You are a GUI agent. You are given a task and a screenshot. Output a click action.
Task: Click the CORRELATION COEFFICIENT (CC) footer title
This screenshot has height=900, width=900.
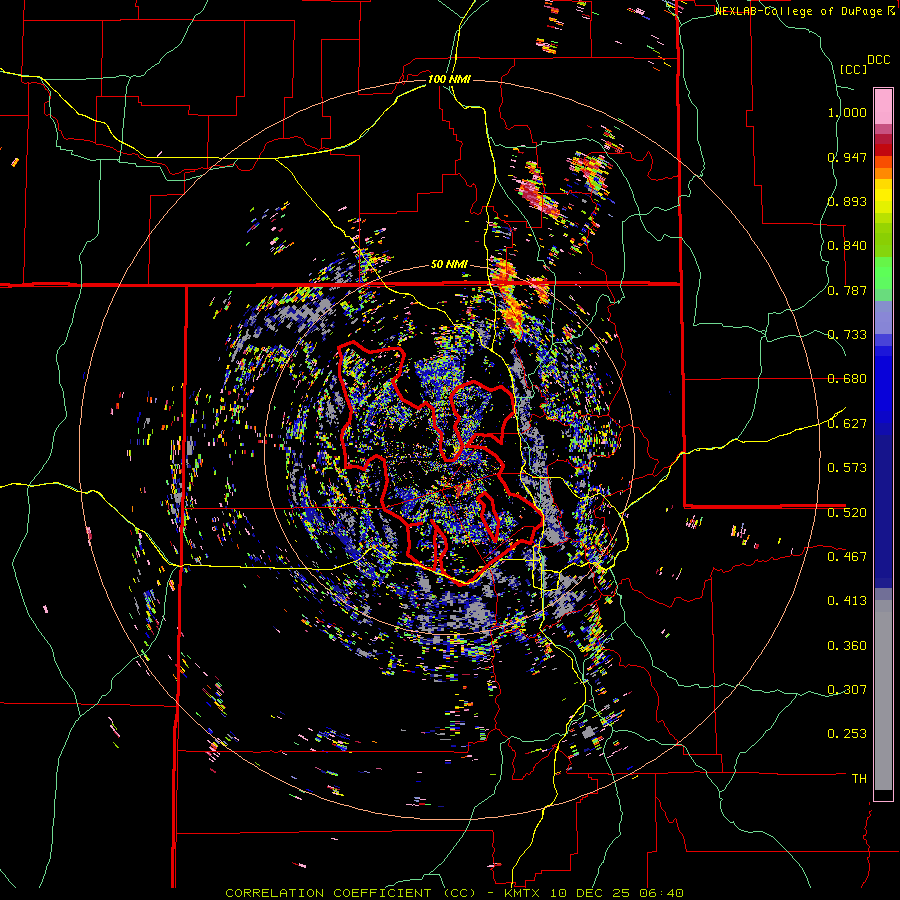351,893
